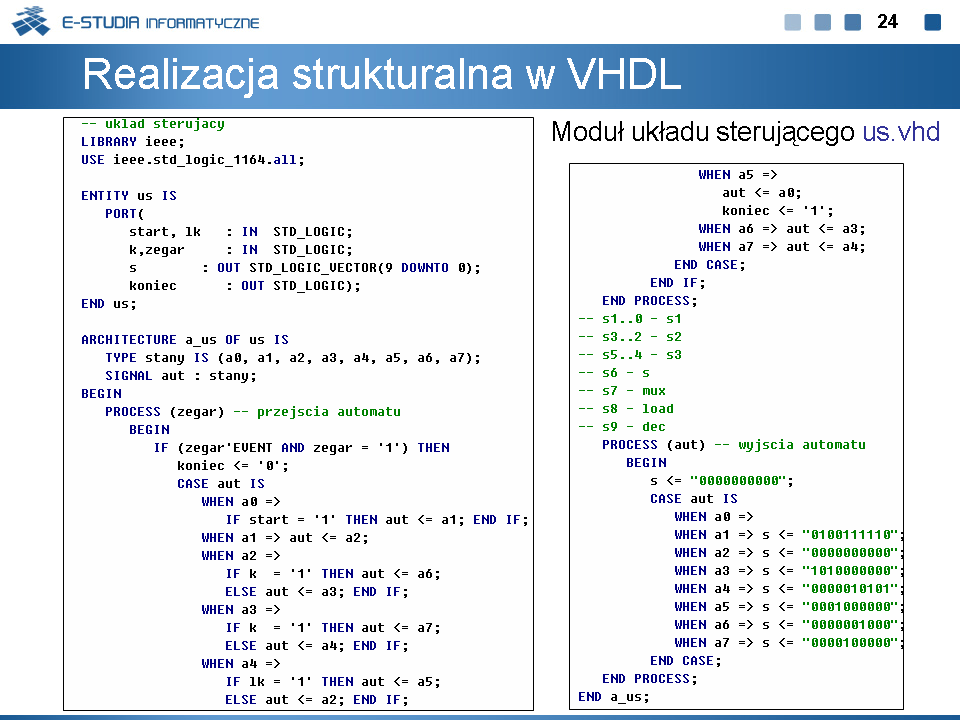Click 'WHEN a1 => s <= "0100111110"' line

(x=789, y=534)
